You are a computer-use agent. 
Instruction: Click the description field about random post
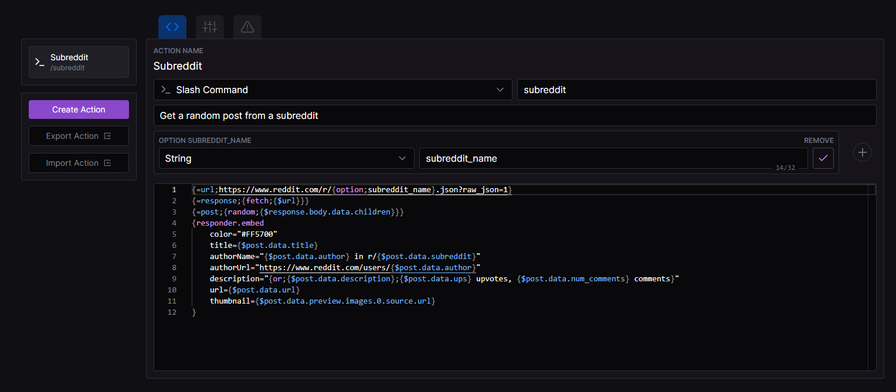pos(514,115)
